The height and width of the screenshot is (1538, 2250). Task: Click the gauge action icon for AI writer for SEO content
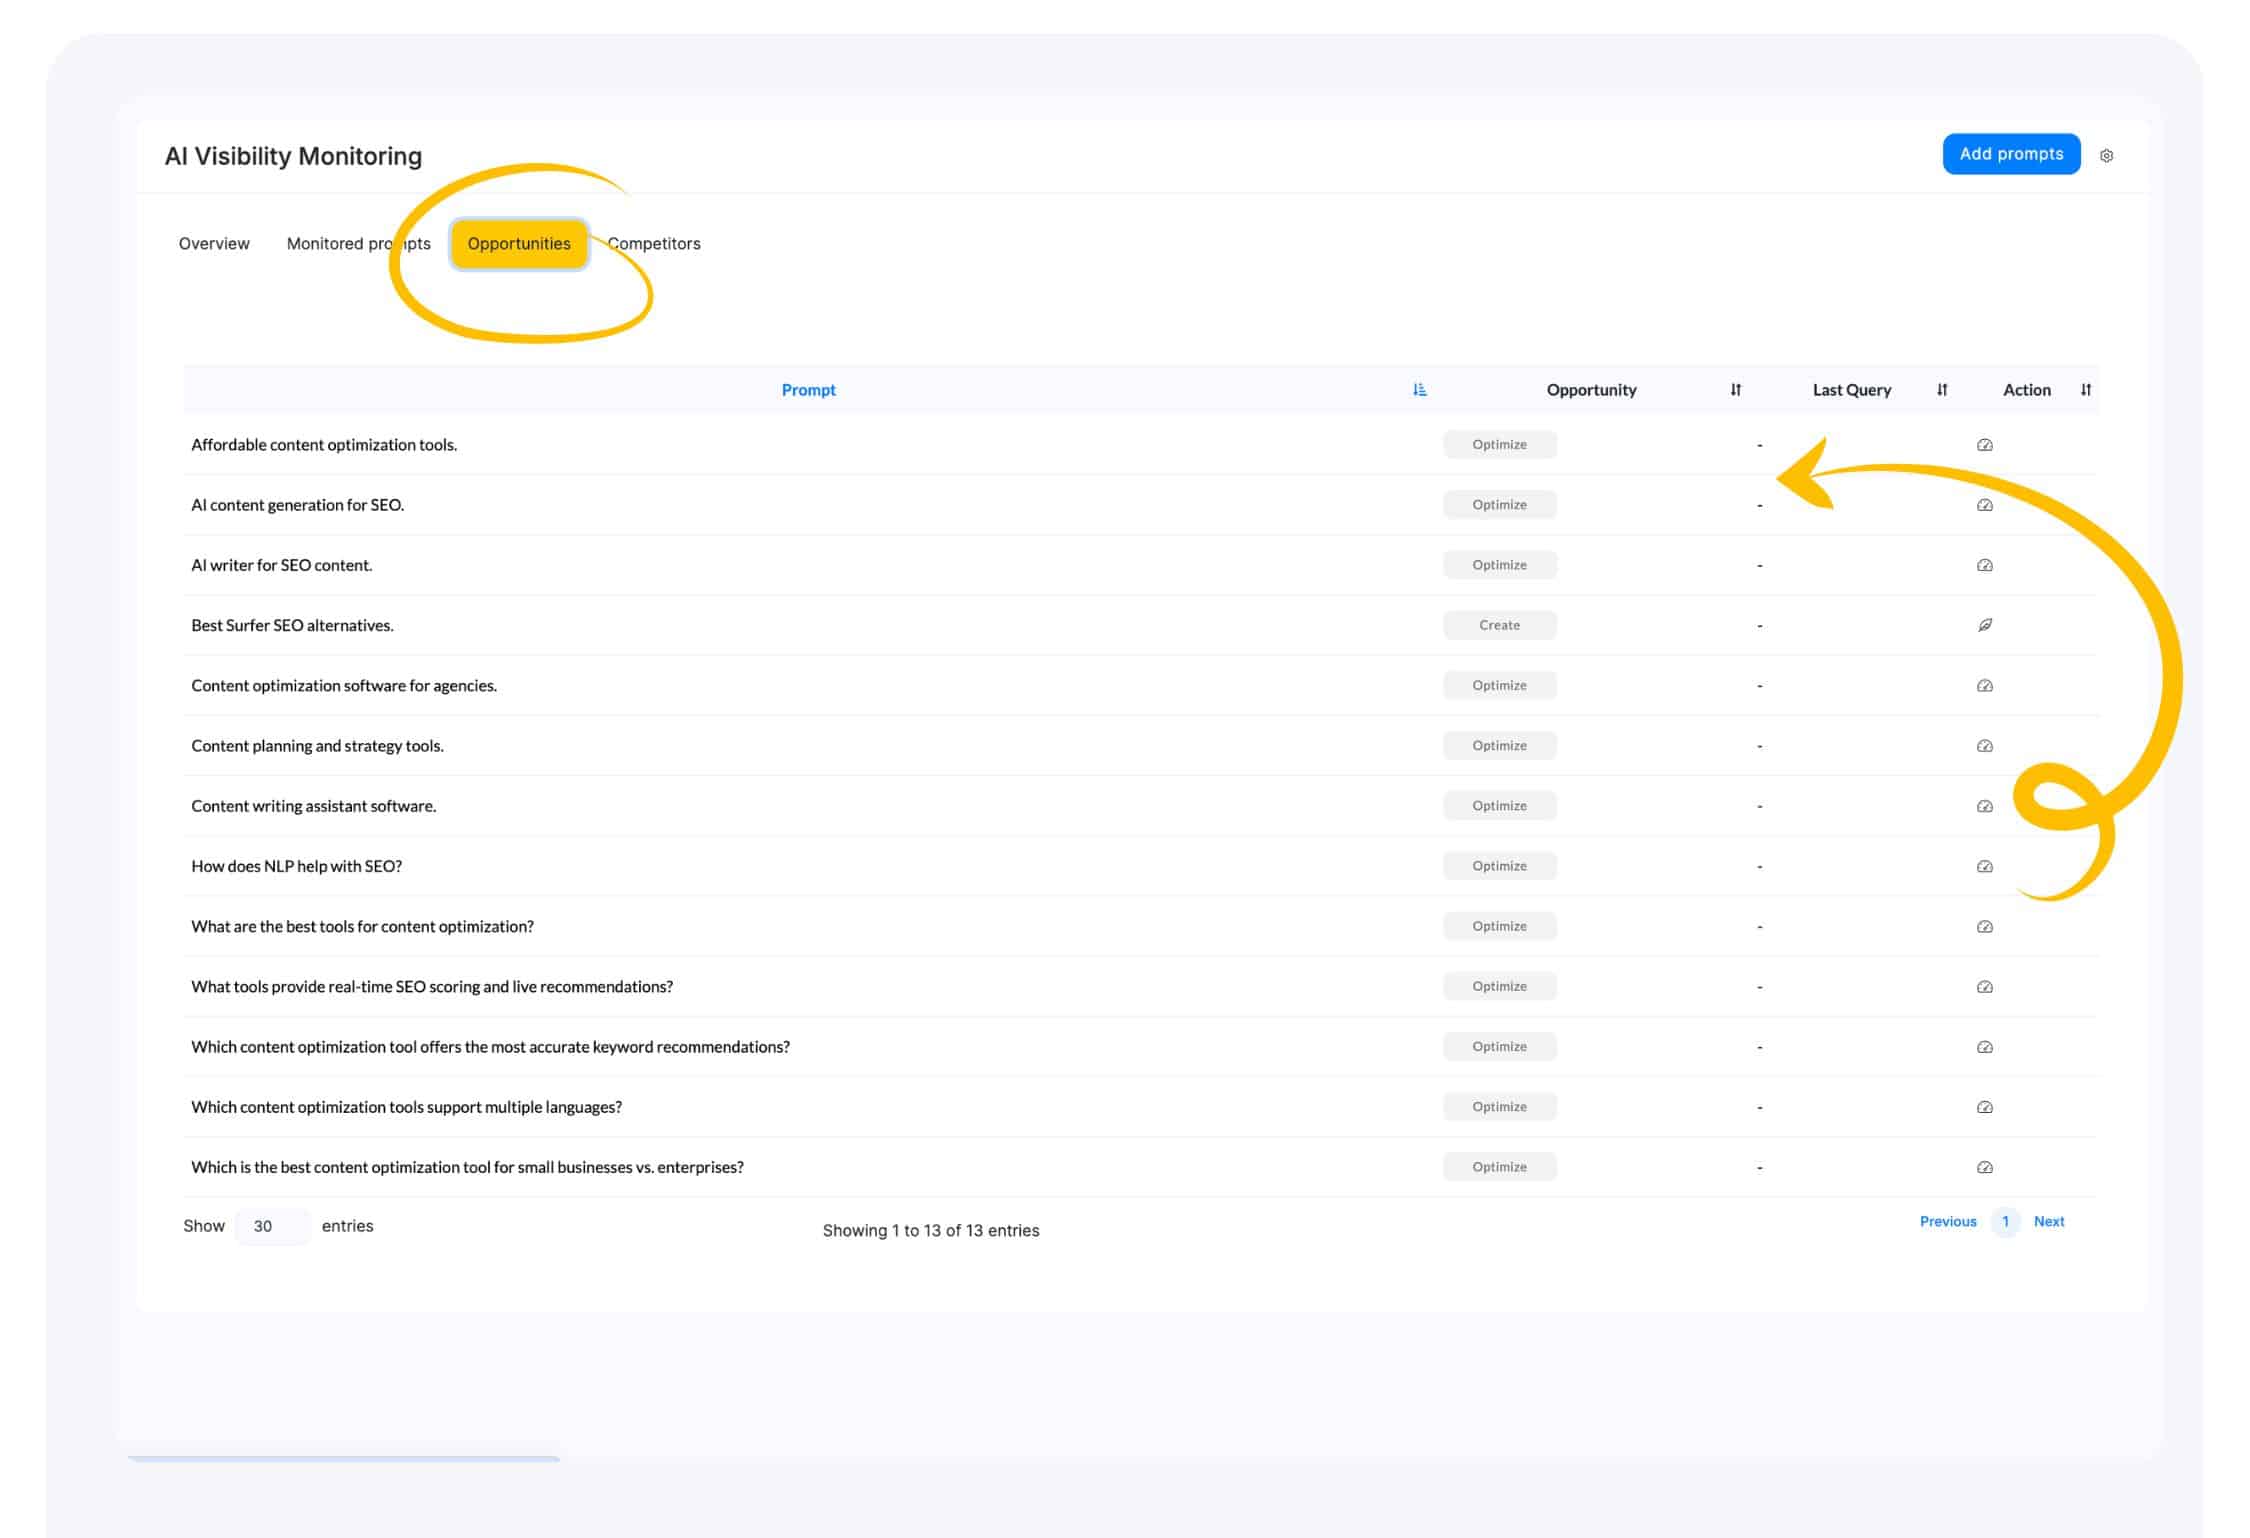(1984, 565)
